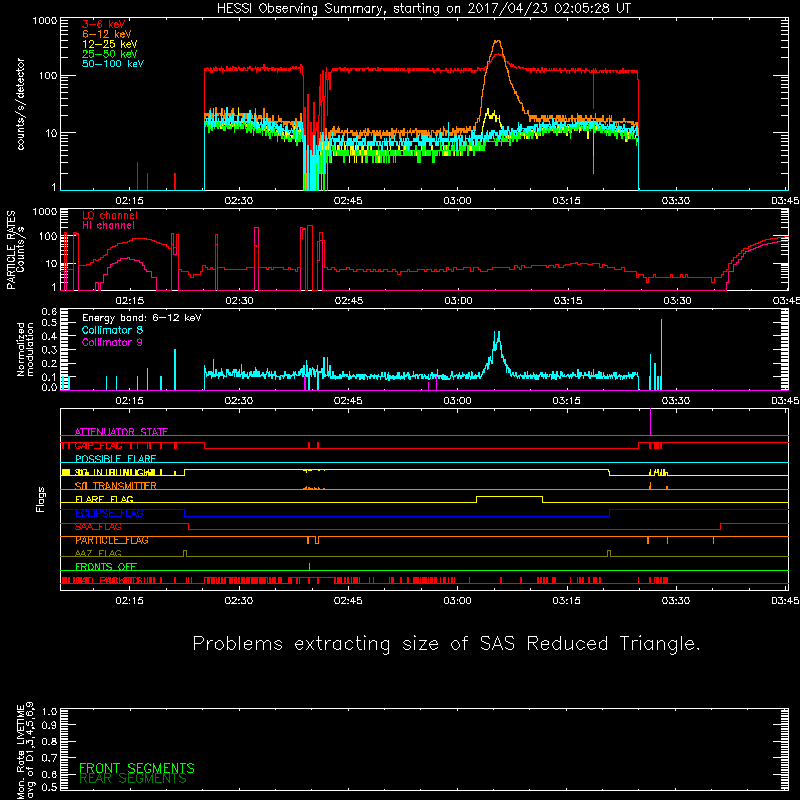Click the orange 6-12 keV flare peak
Screen dimensions: 800x800
click(x=497, y=42)
